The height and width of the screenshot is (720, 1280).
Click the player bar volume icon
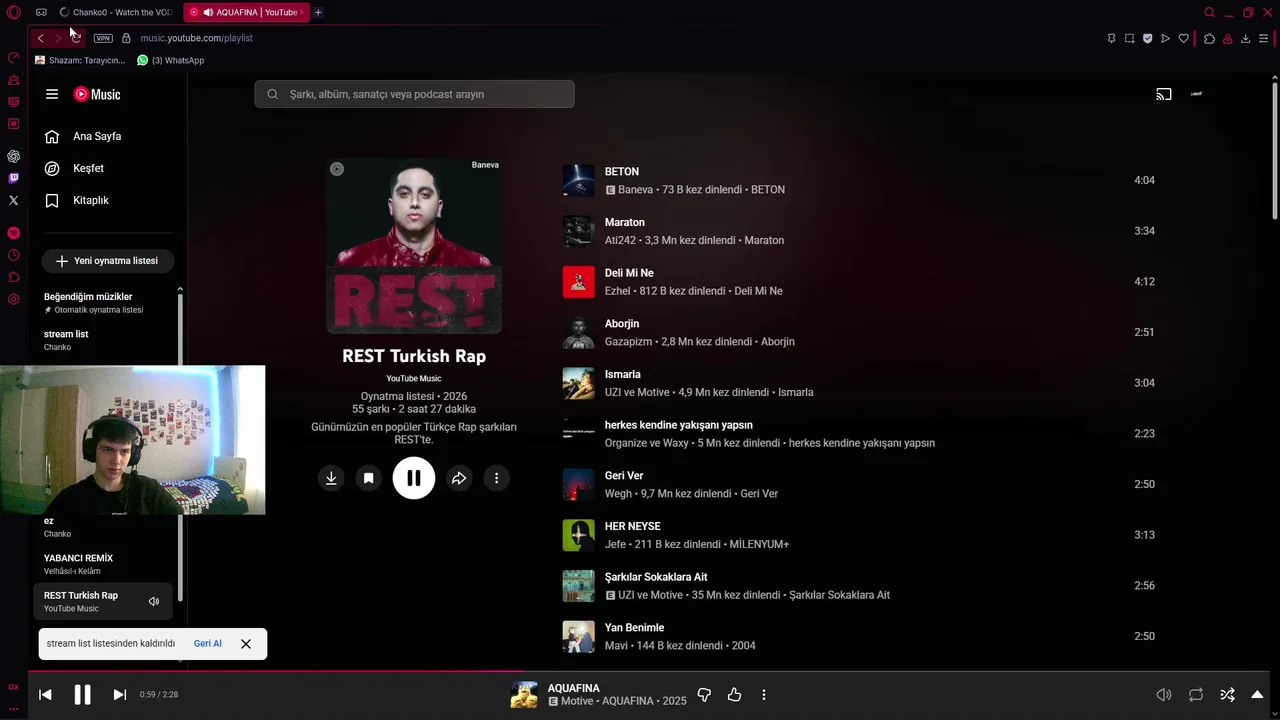click(x=1164, y=694)
